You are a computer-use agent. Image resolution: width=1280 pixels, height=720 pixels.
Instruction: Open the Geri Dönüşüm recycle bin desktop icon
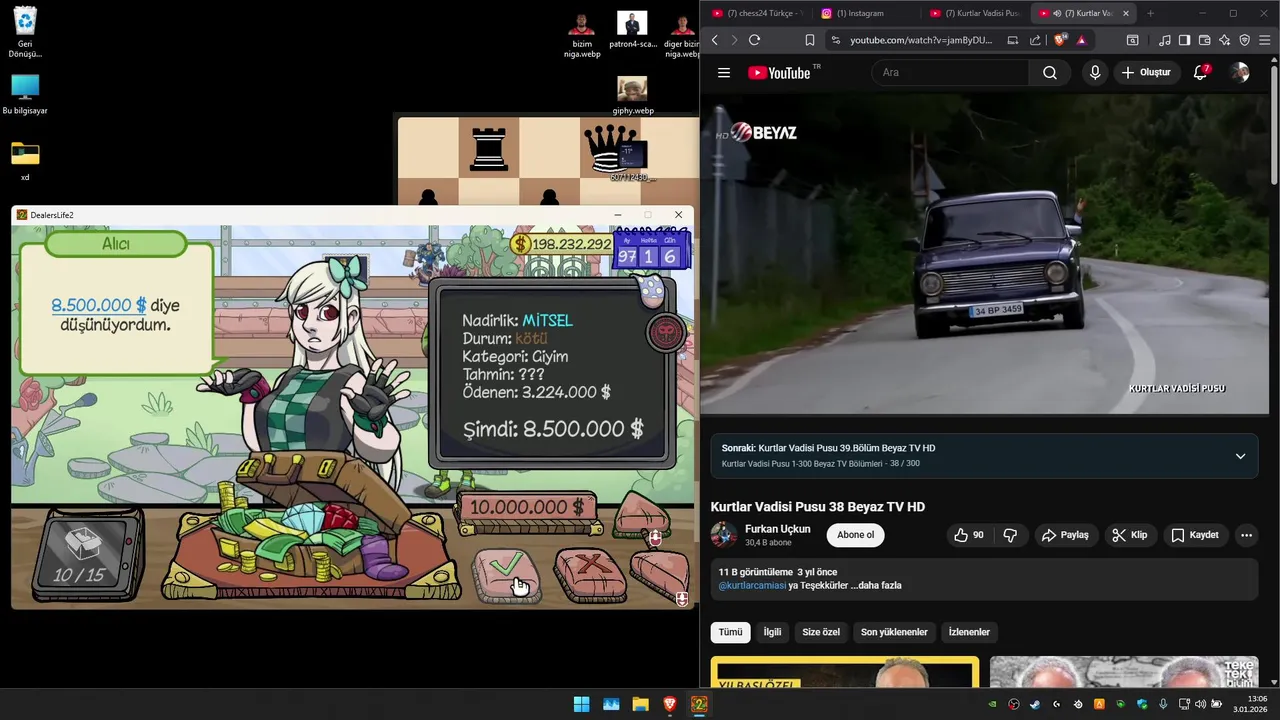click(x=25, y=33)
